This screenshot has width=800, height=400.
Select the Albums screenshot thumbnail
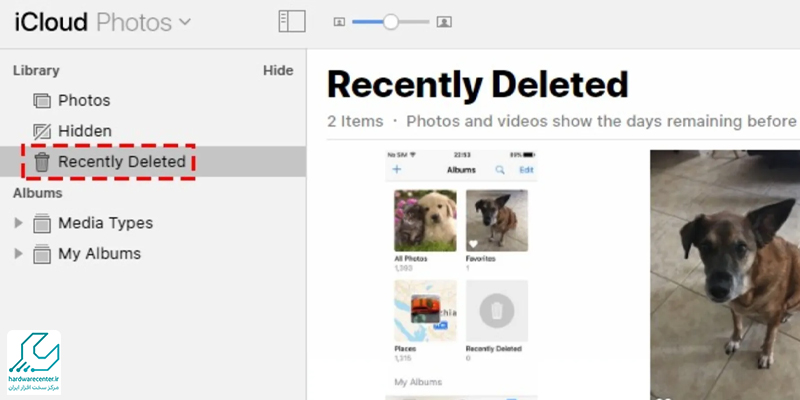[461, 275]
